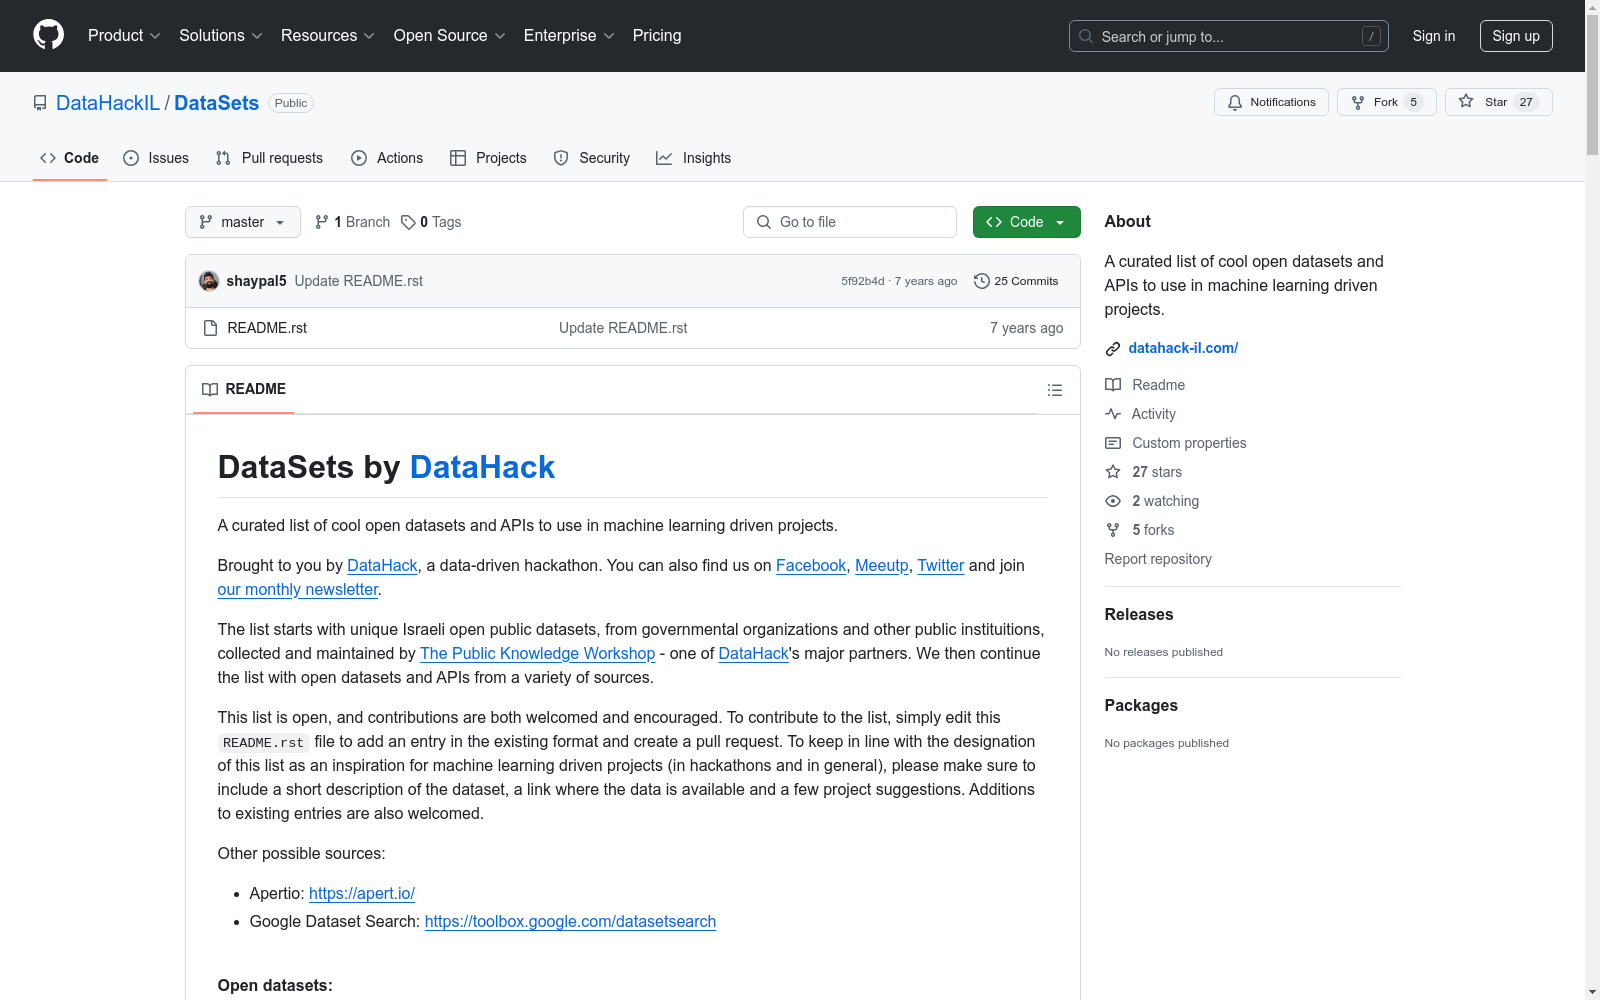Open the https://apert.io/ link
Screen dimensions: 1600x1000
[x=362, y=893]
